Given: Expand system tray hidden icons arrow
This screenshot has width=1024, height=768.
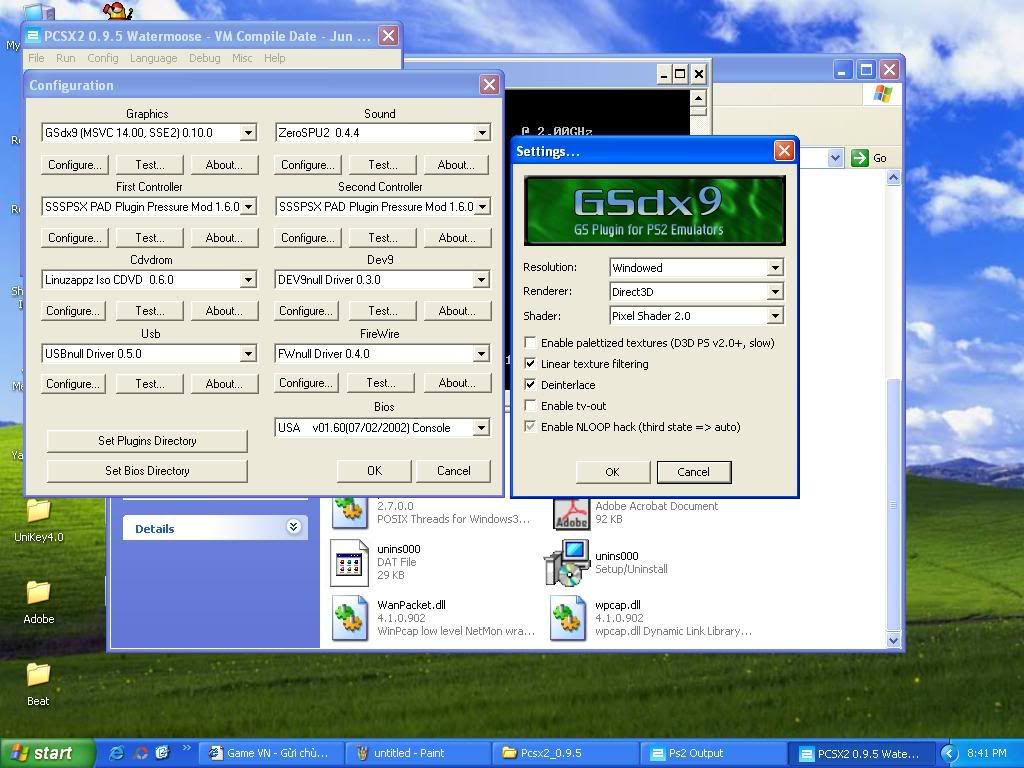Looking at the screenshot, I should coord(949,754).
